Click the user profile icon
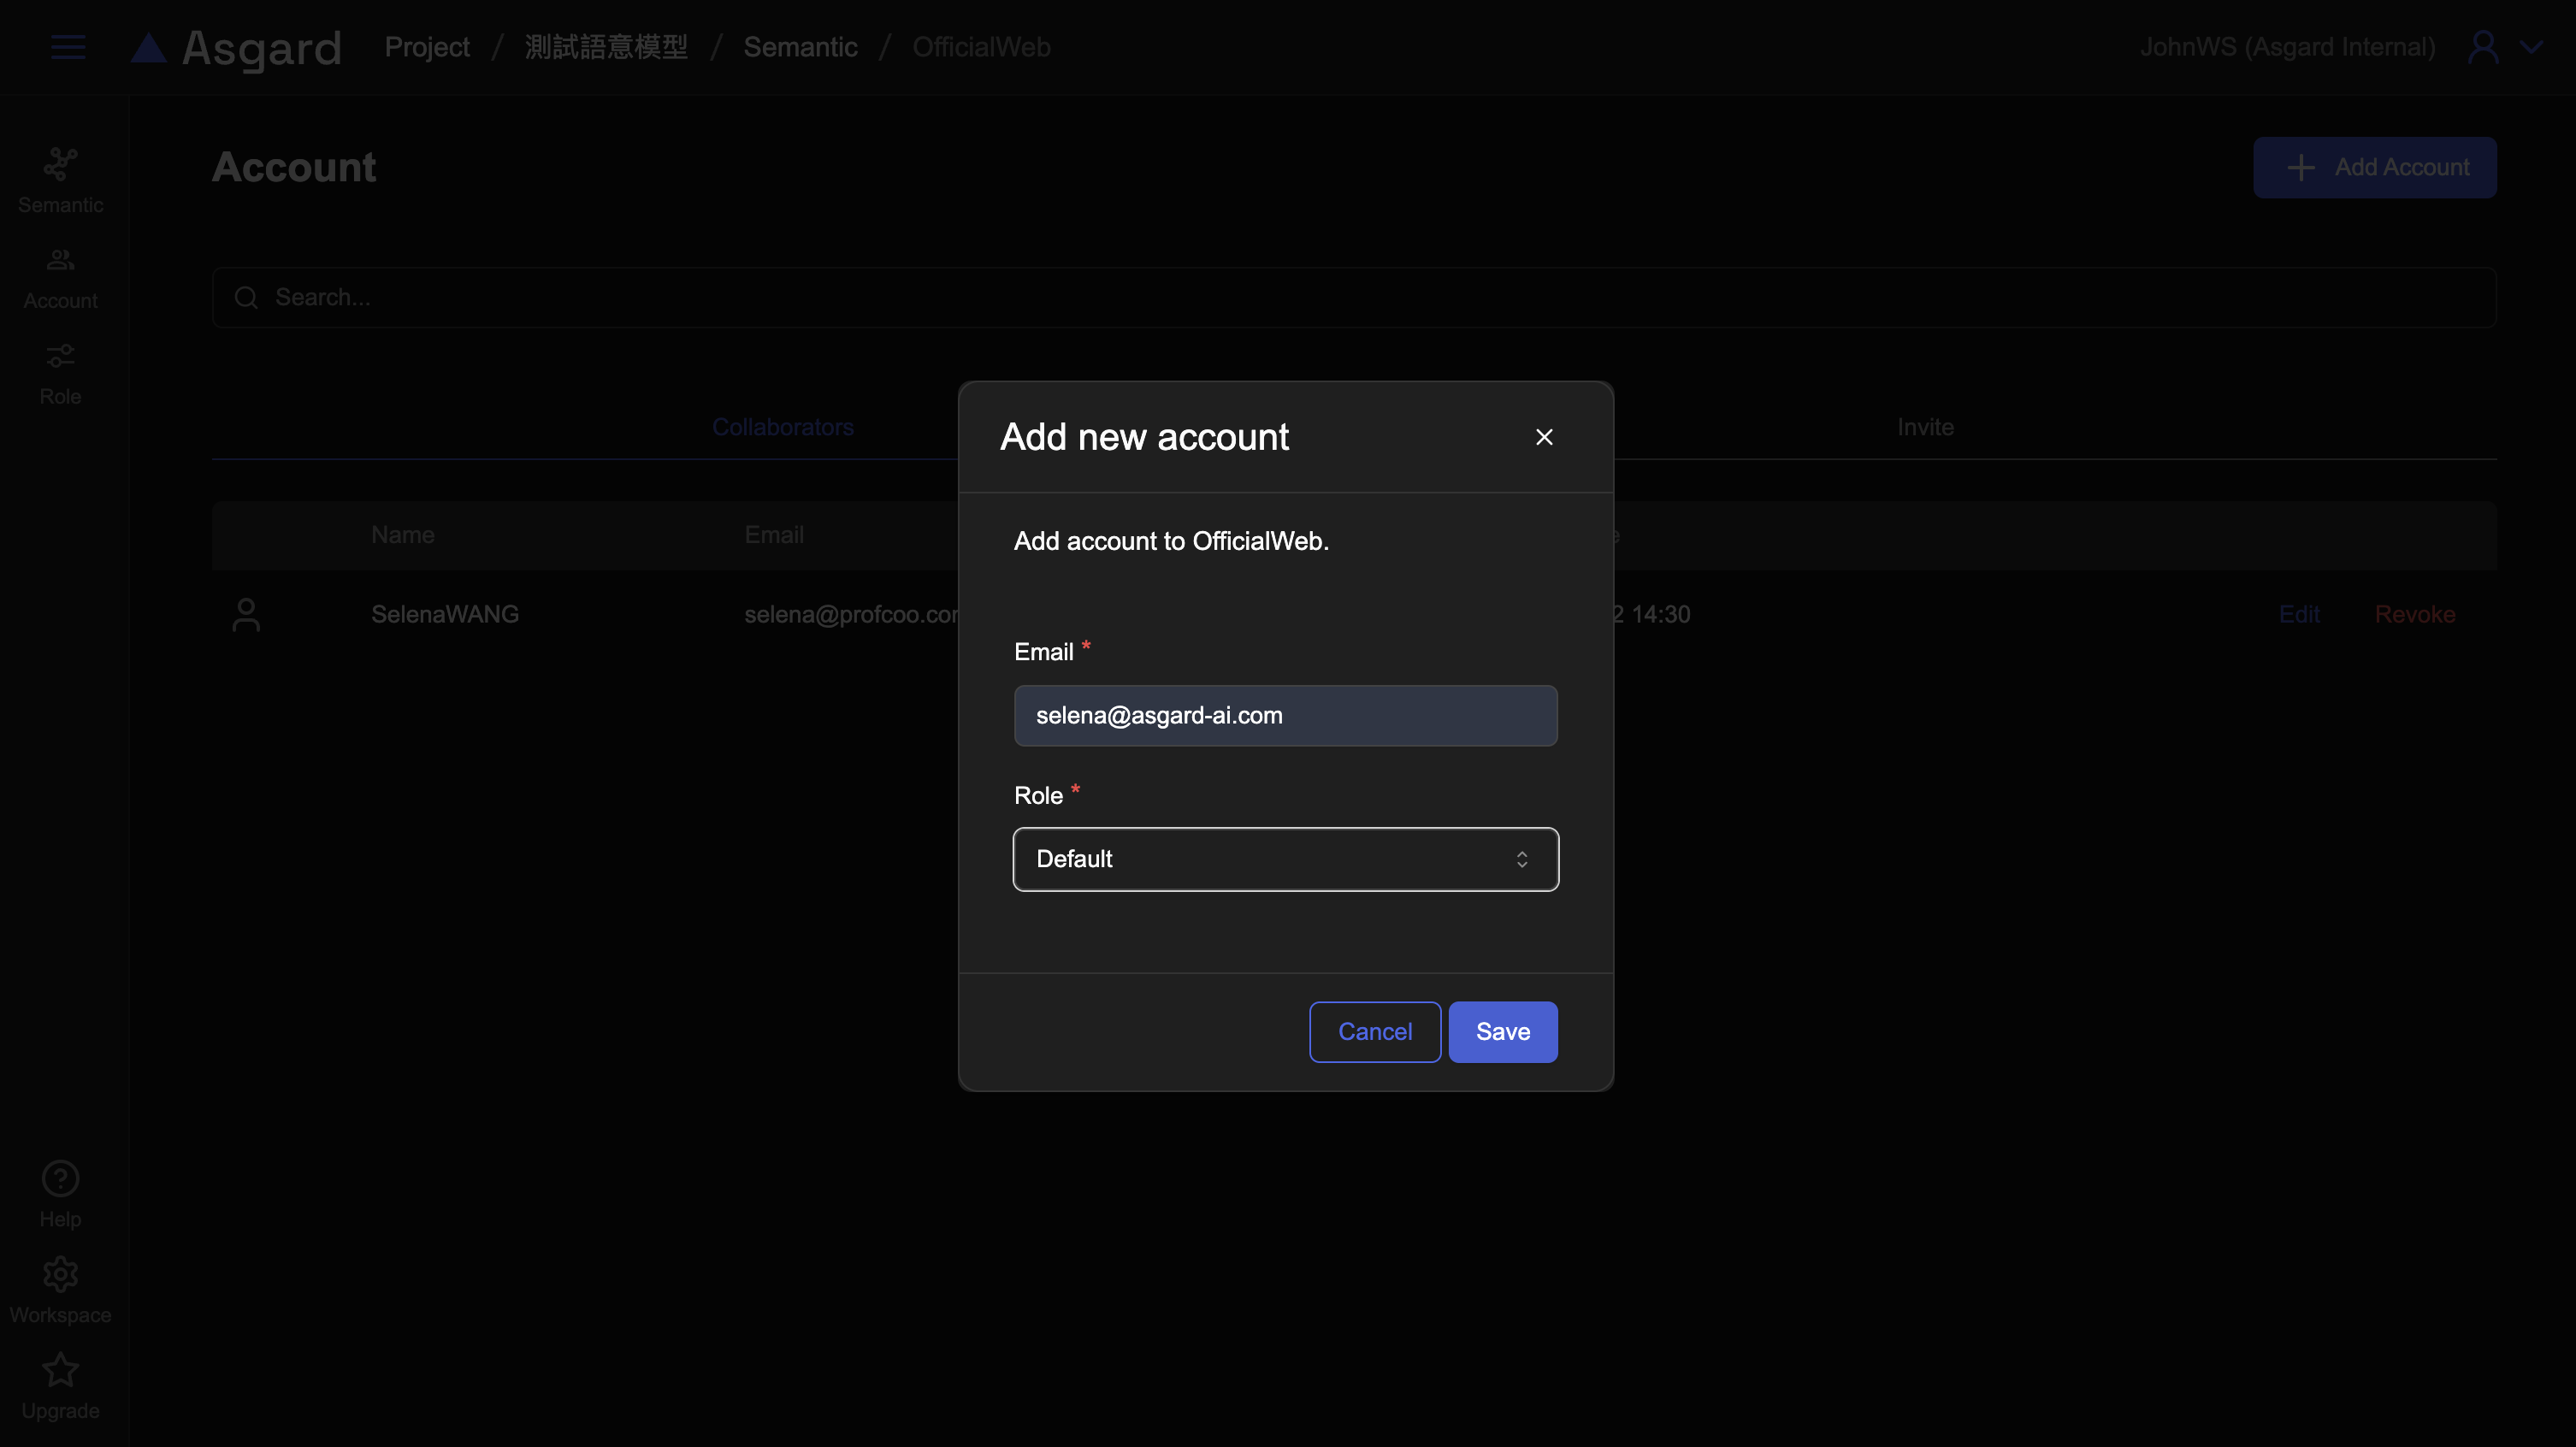This screenshot has height=1447, width=2576. pos(2483,47)
